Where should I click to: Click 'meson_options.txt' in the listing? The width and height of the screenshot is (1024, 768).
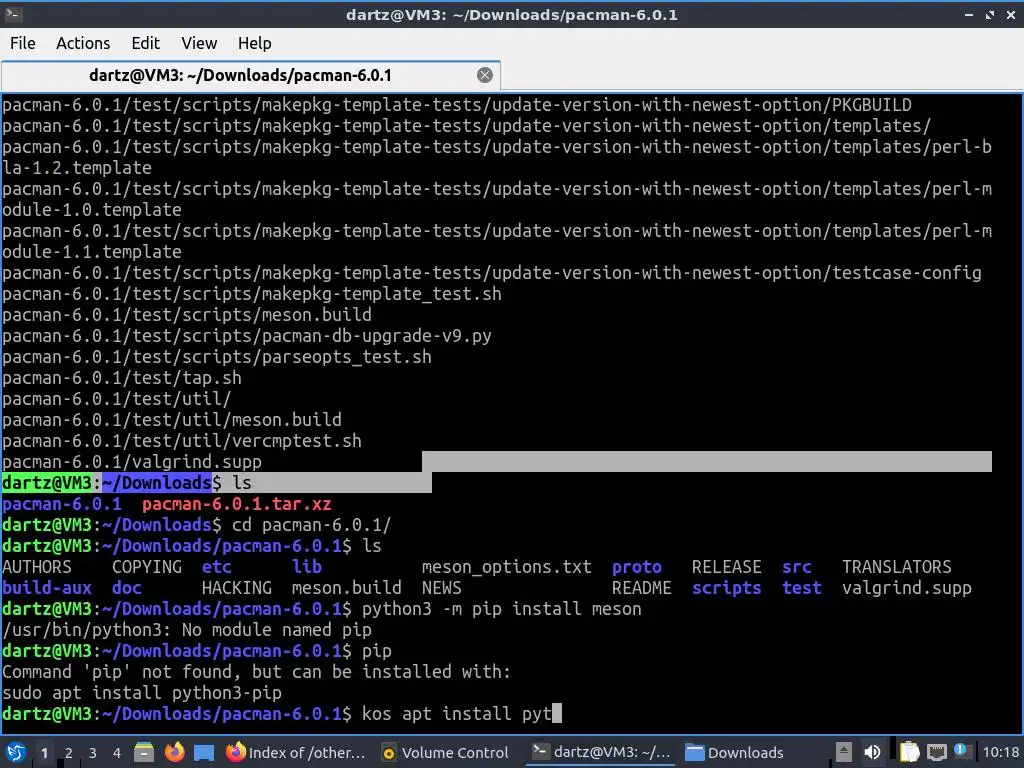(x=506, y=567)
